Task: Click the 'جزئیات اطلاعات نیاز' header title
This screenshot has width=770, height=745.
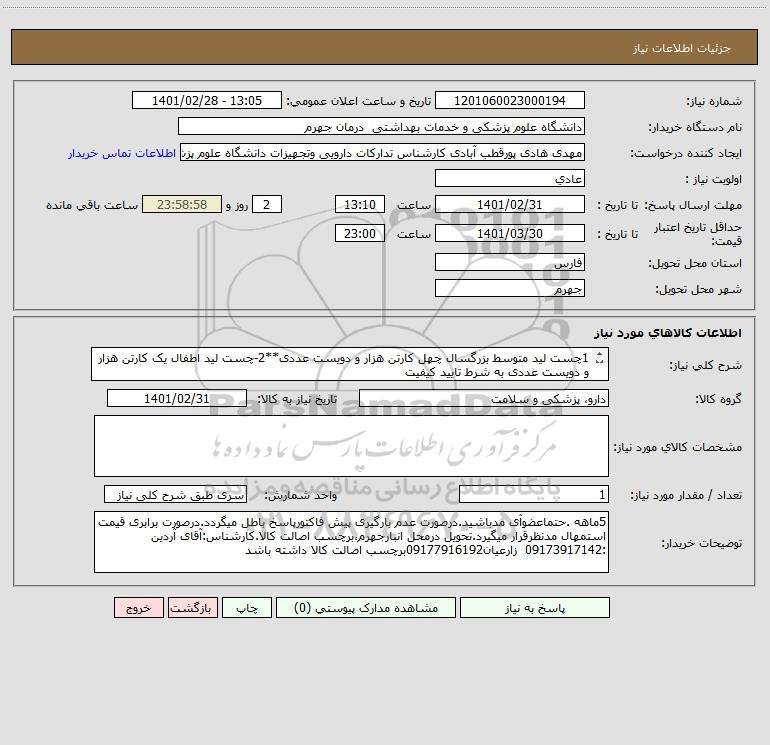Action: [682, 48]
